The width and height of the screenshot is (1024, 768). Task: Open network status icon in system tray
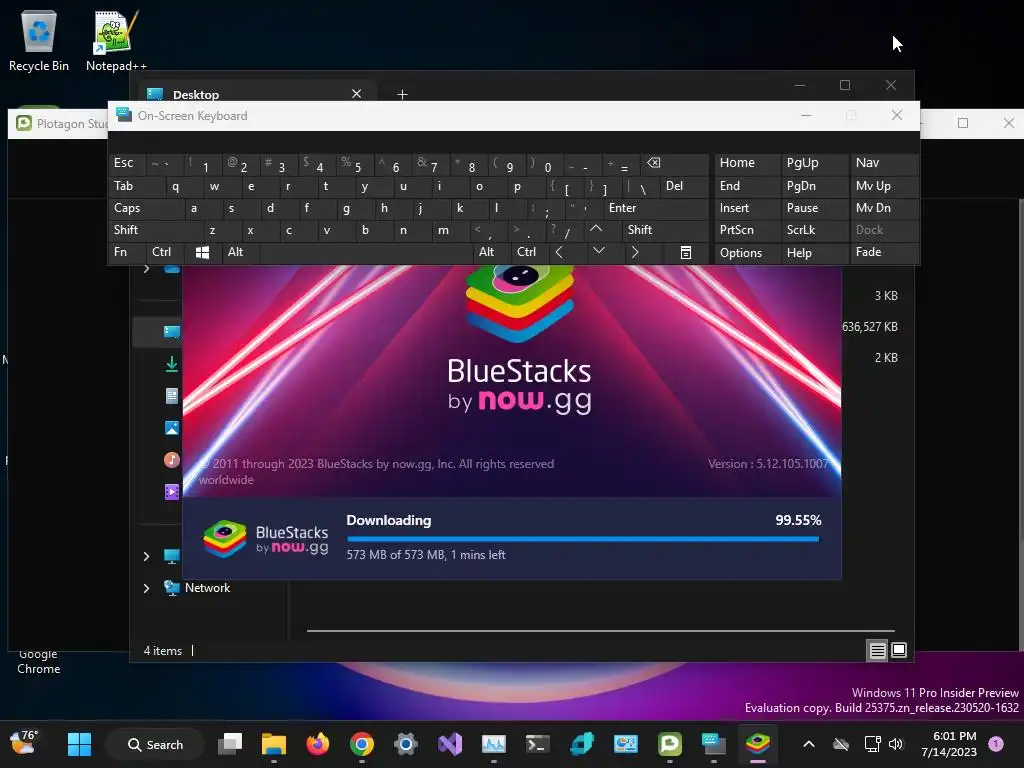[x=872, y=744]
